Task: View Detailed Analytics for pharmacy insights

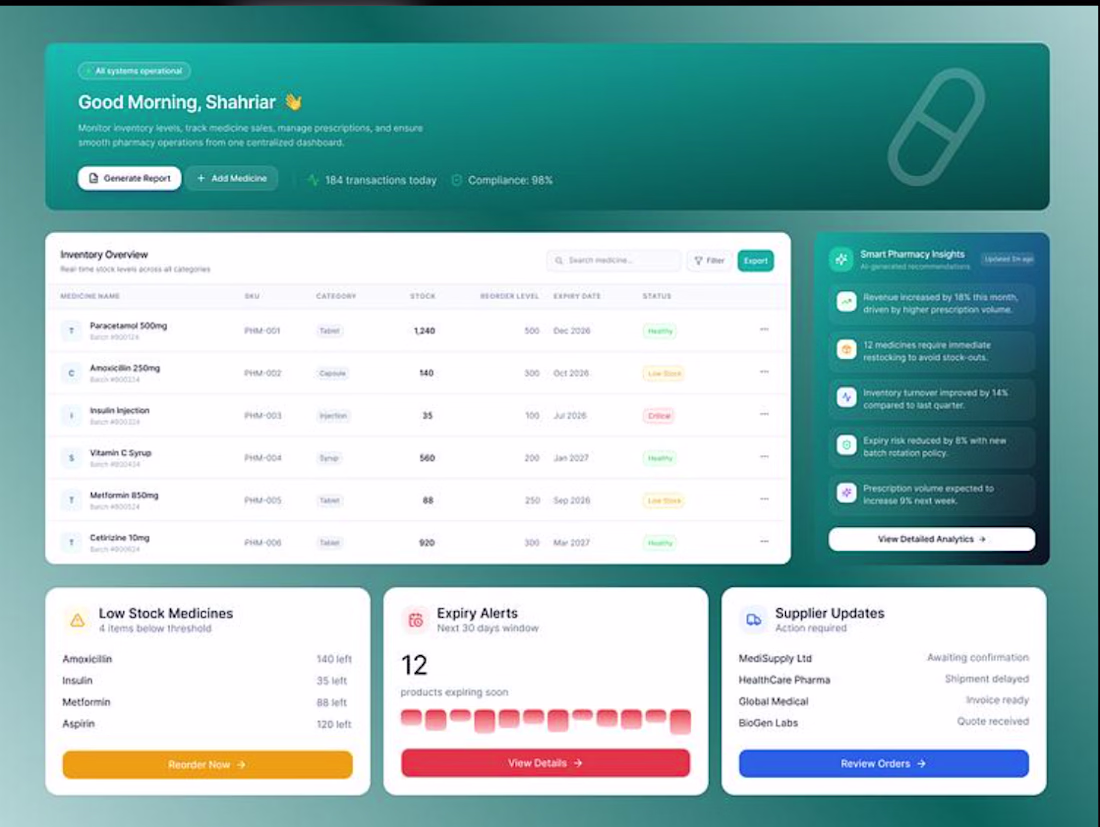Action: [x=932, y=539]
